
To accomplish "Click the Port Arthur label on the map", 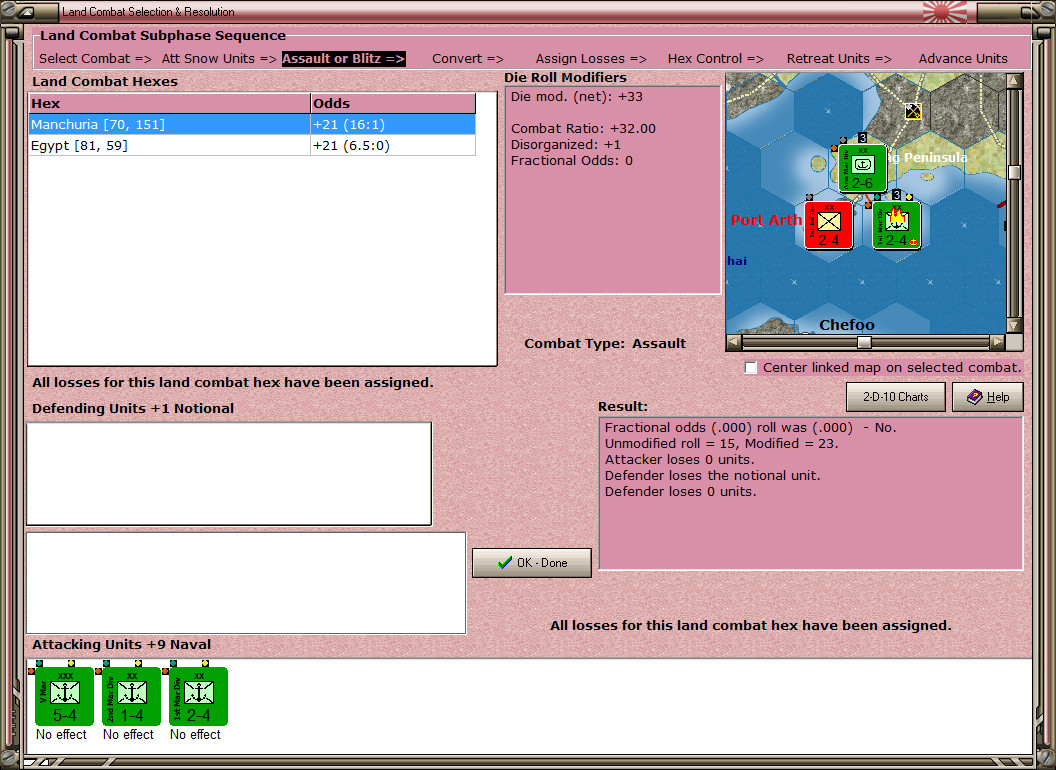I will pos(766,220).
